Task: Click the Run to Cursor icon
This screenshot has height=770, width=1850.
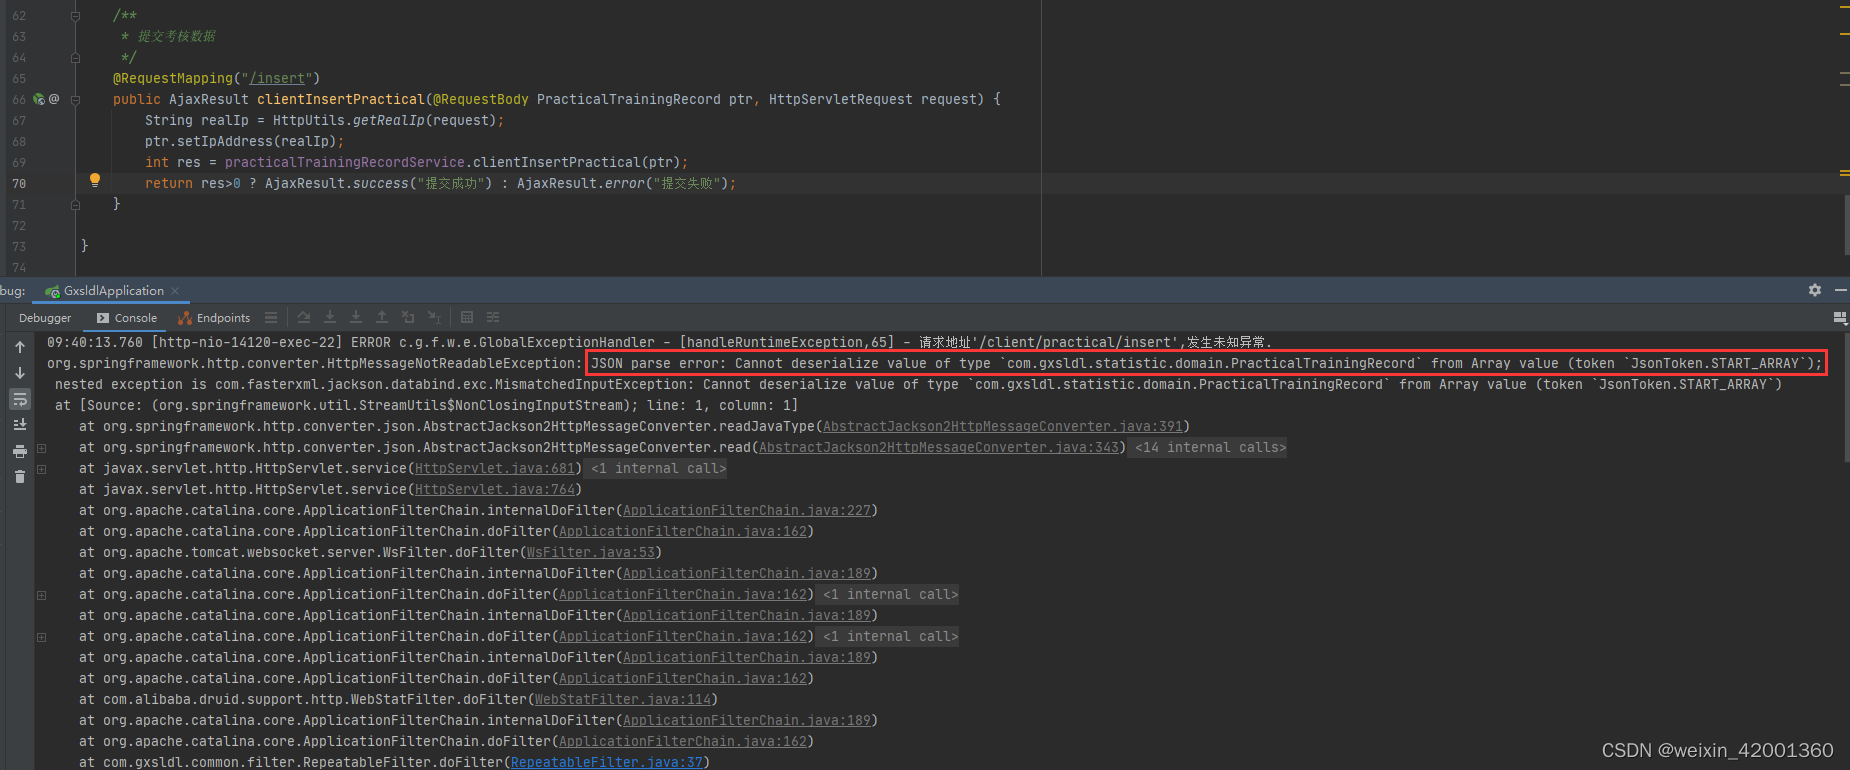Action: pyautogui.click(x=434, y=318)
